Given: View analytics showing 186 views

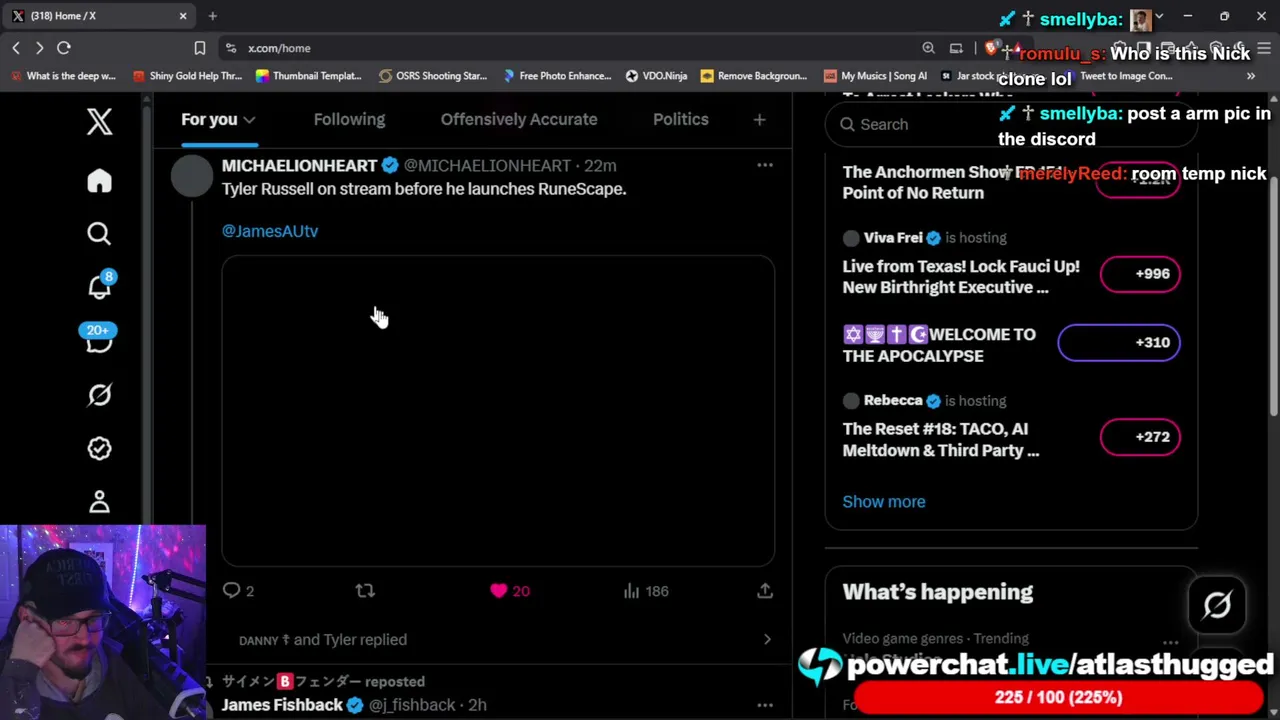Looking at the screenshot, I should [x=646, y=591].
